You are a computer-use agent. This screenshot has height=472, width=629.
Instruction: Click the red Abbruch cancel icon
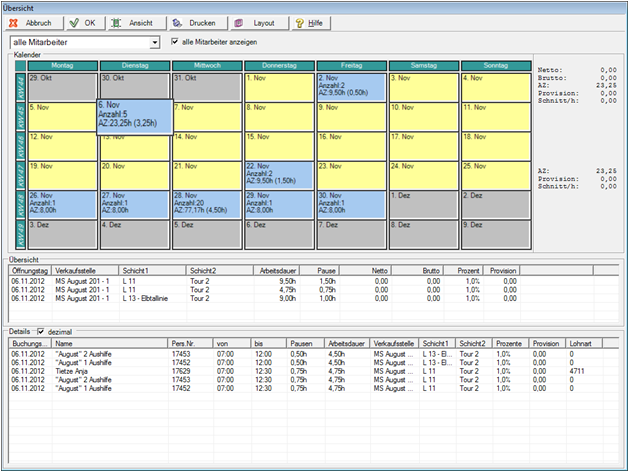click(13, 23)
